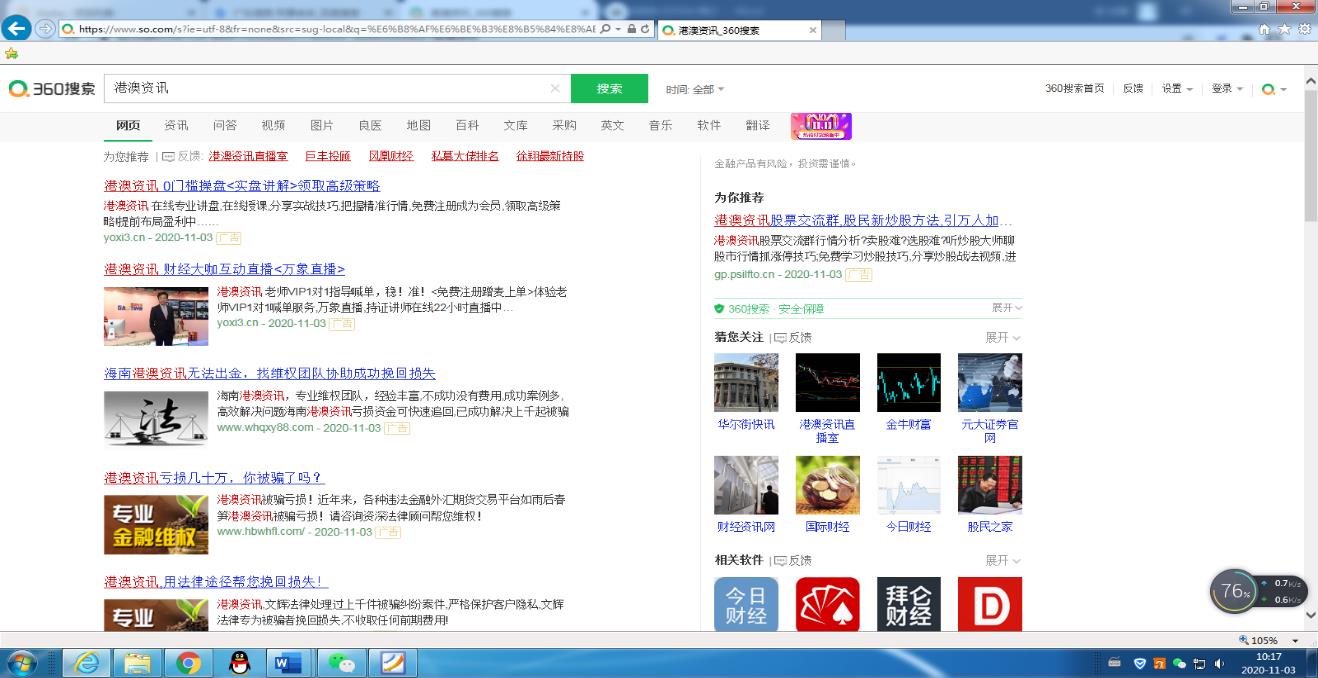
Task: Open the browser tools gear icon
Action: [1304, 30]
